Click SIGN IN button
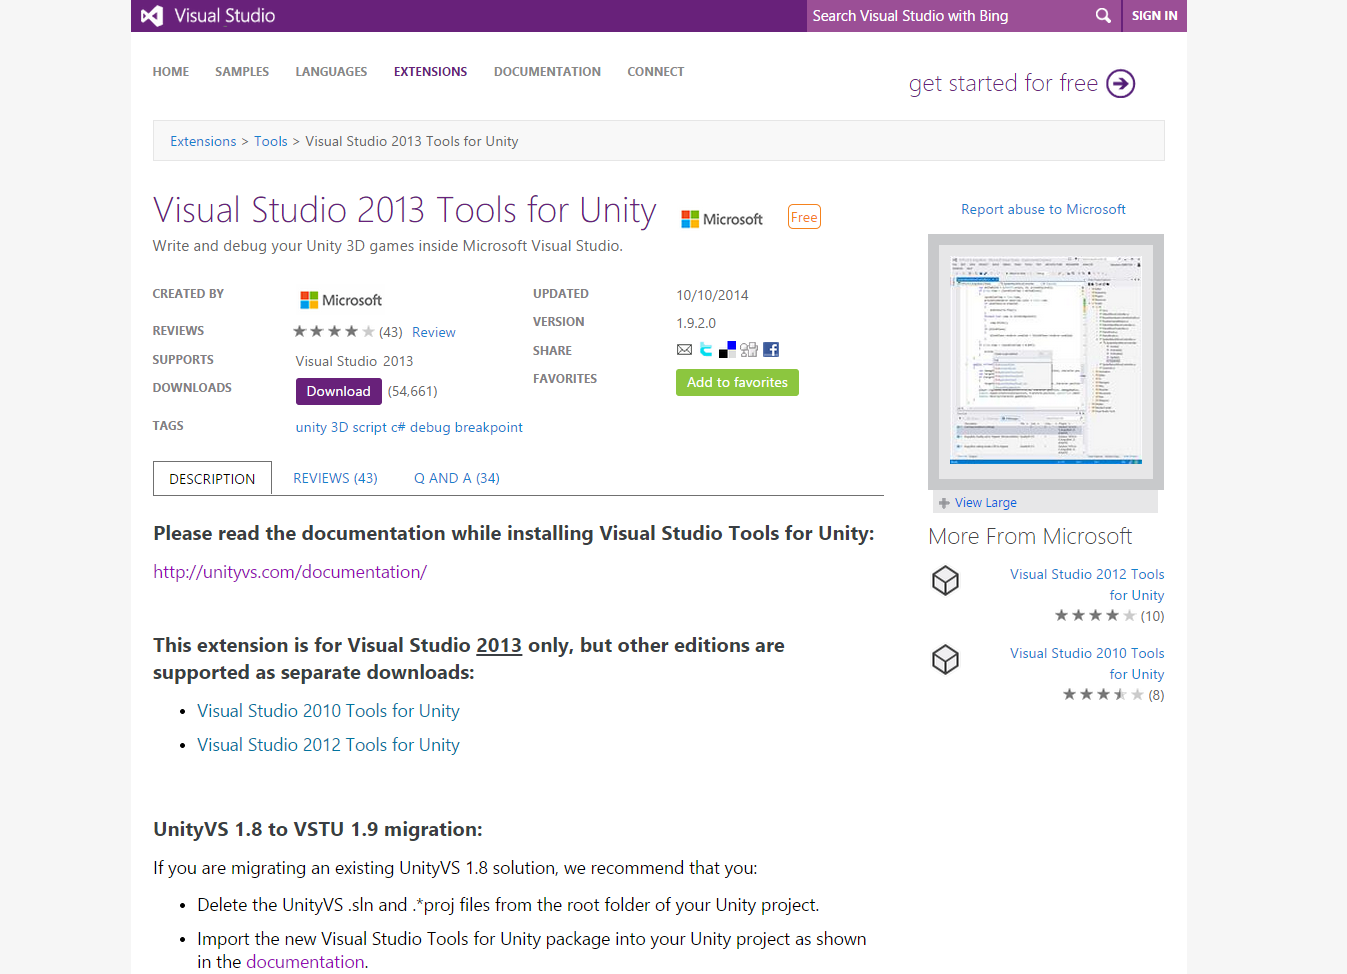This screenshot has height=974, width=1347. point(1154,16)
